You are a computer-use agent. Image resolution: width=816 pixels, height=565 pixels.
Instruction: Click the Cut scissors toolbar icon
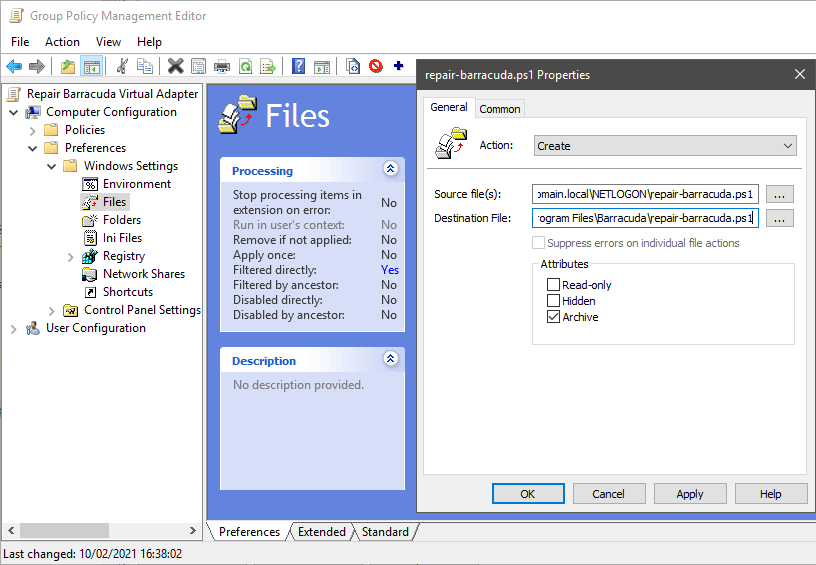pos(122,66)
